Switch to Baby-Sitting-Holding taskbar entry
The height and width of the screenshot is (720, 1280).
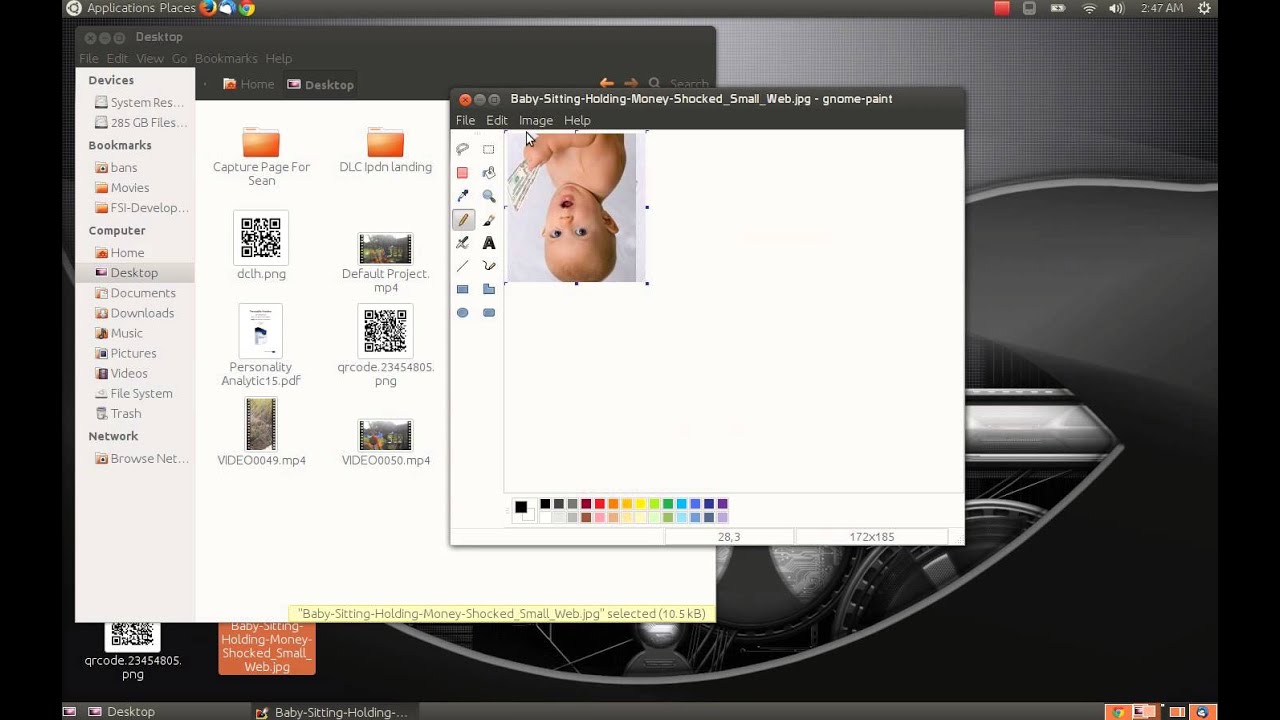[332, 712]
